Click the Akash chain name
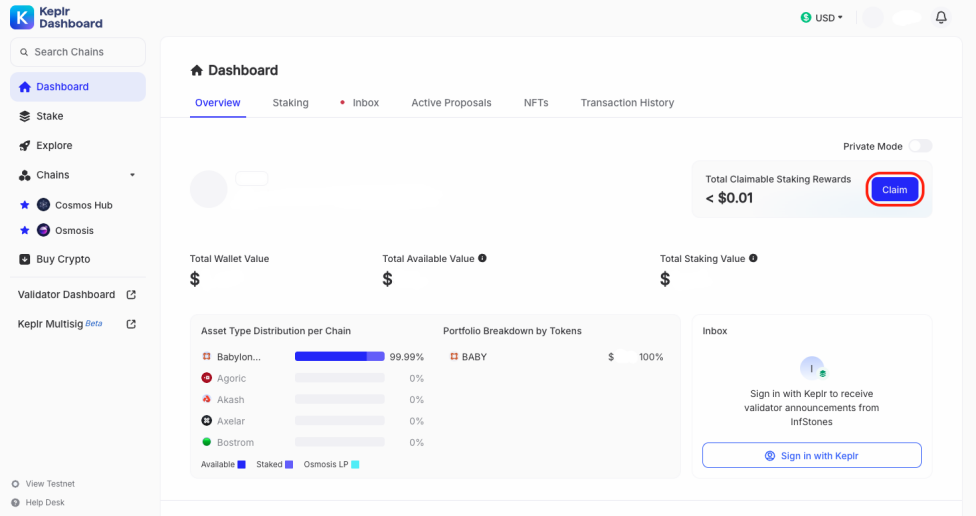Image resolution: width=976 pixels, height=516 pixels. point(230,400)
